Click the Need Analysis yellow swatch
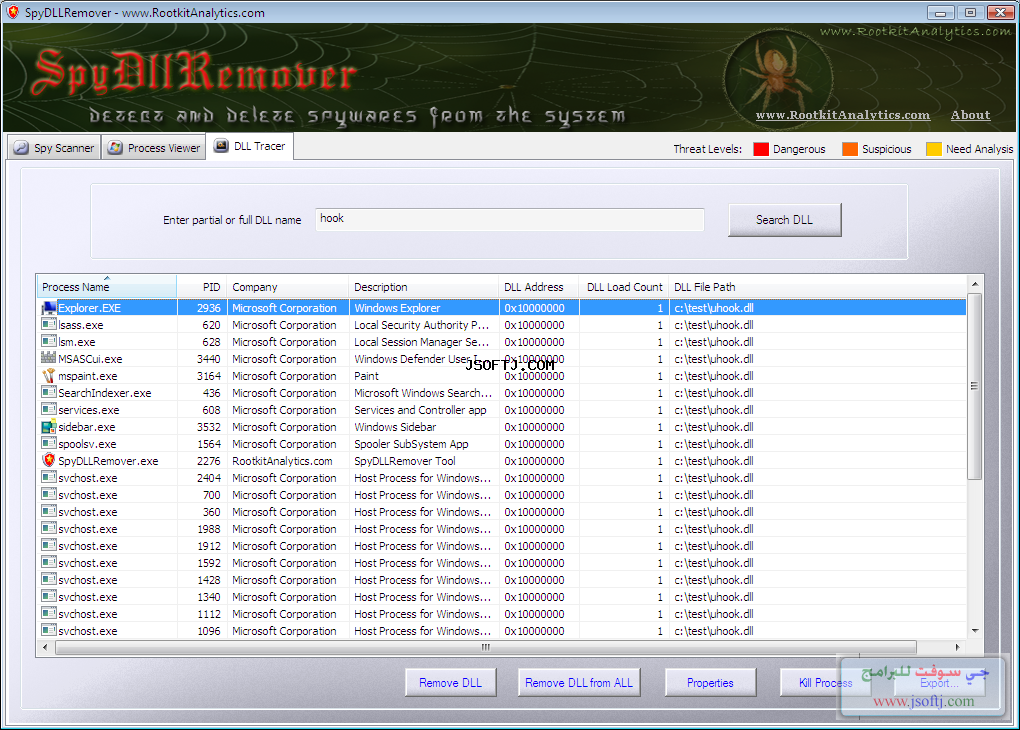 click(933, 149)
